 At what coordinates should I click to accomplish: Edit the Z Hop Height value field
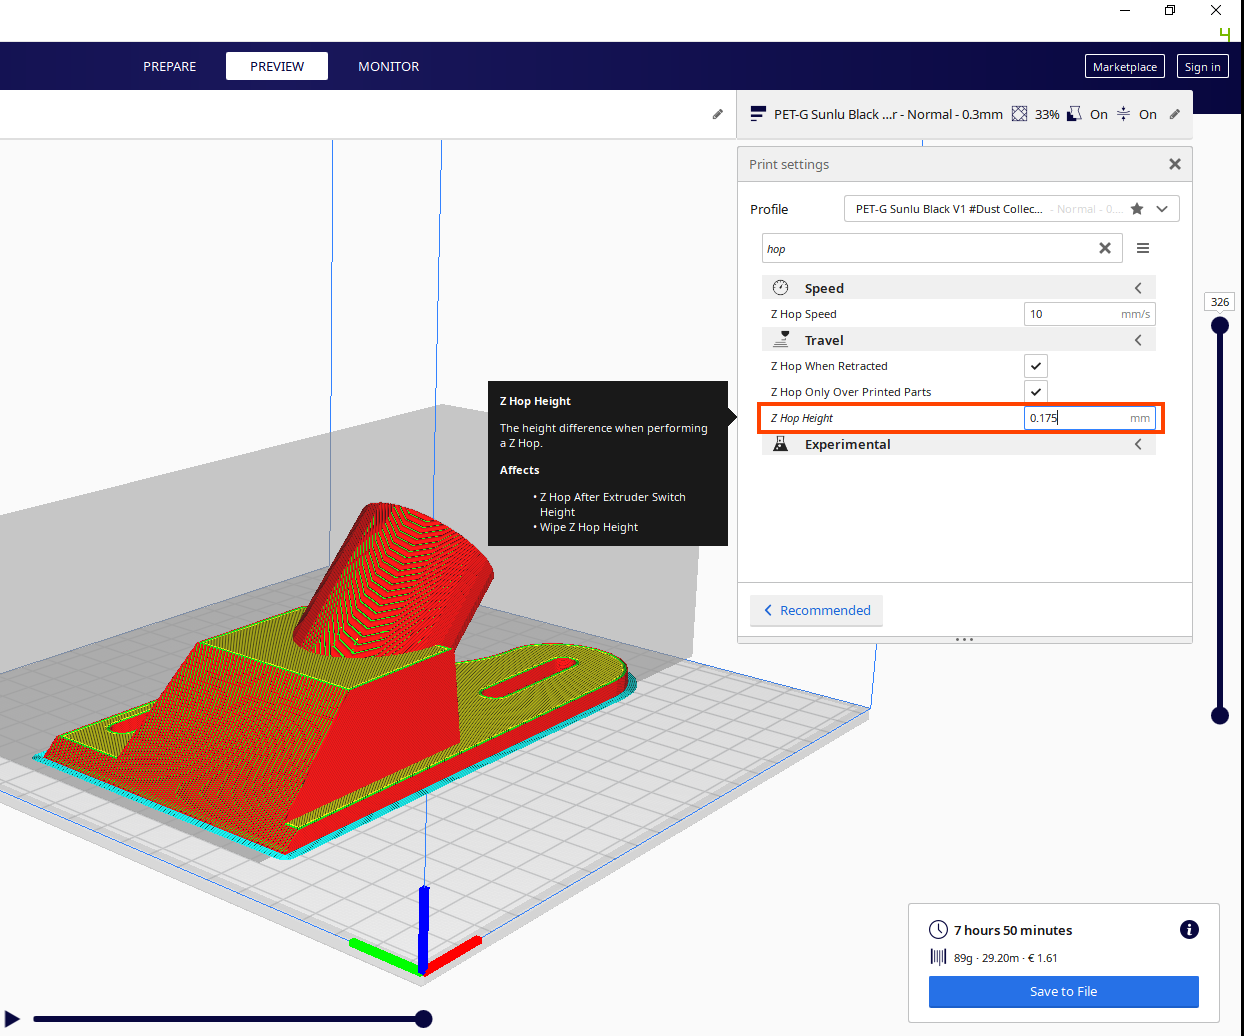click(x=1090, y=418)
